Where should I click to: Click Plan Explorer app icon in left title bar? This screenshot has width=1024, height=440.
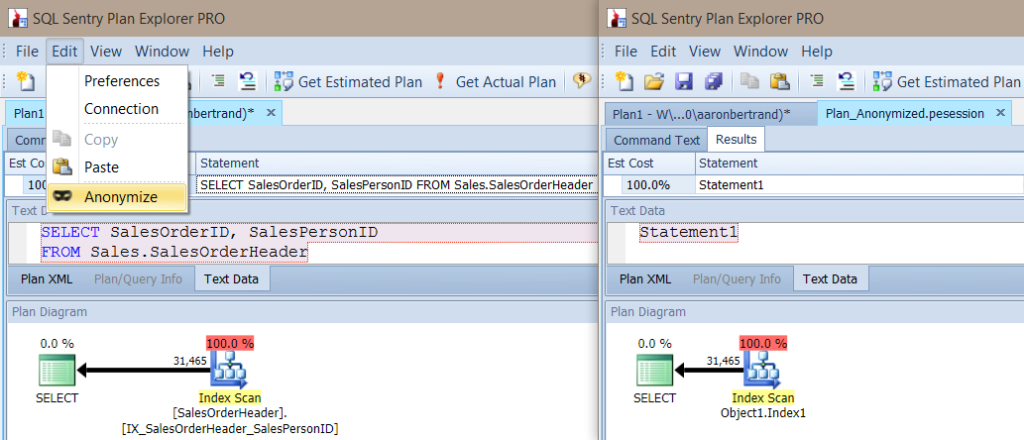pos(18,18)
